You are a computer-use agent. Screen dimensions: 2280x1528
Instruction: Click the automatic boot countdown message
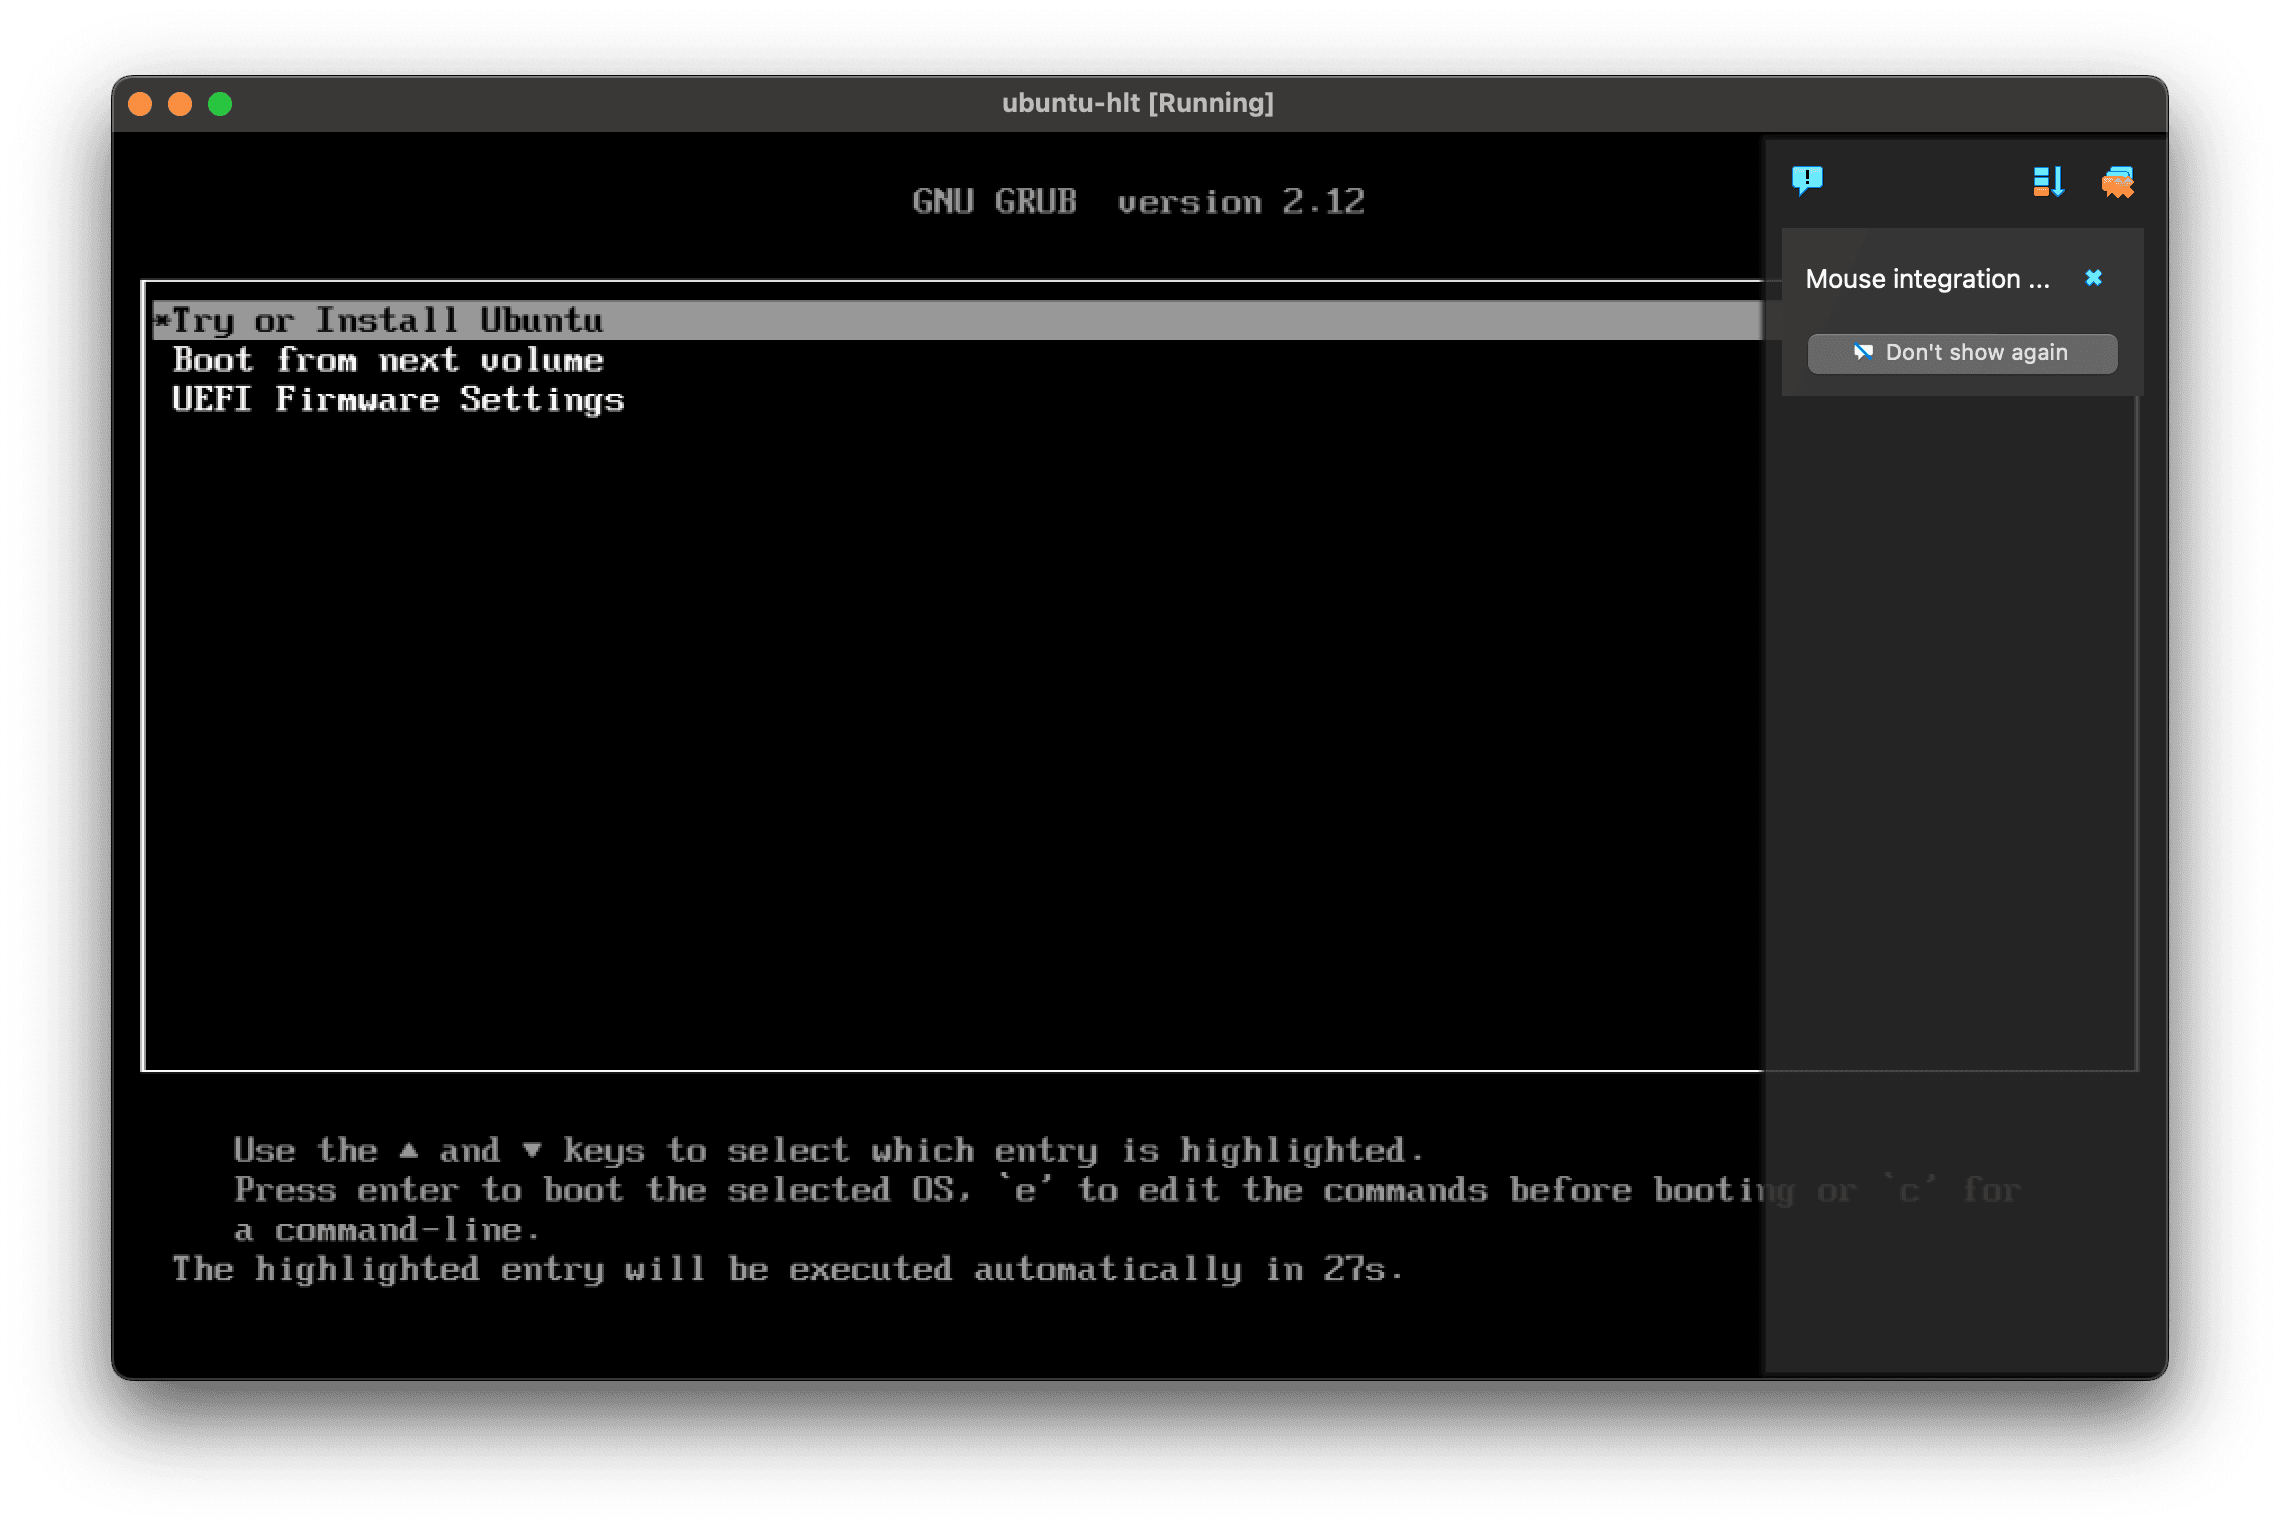tap(787, 1269)
